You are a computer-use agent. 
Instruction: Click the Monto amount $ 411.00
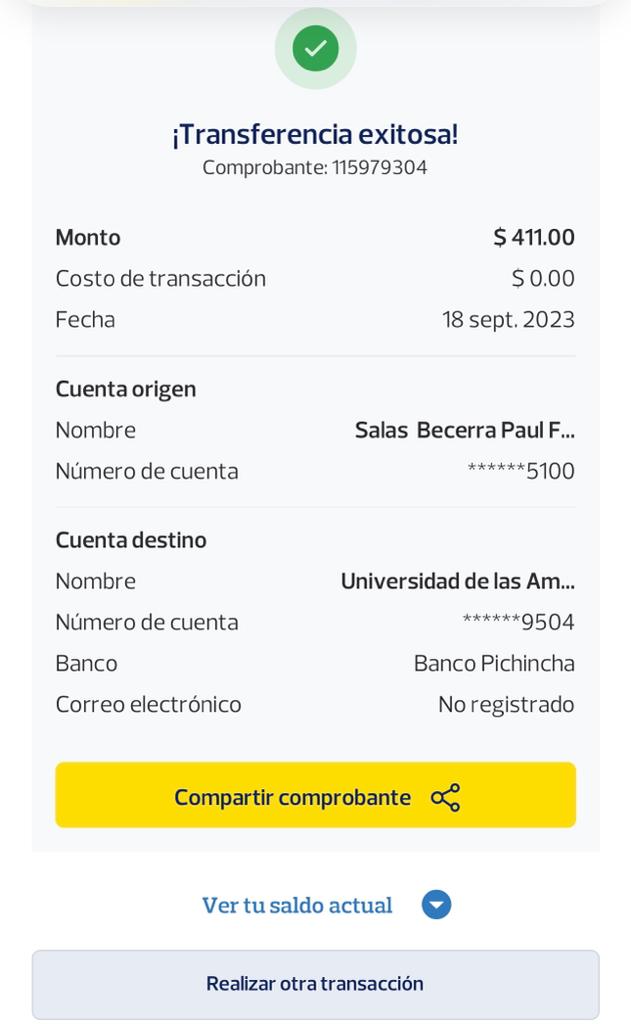[x=534, y=237]
